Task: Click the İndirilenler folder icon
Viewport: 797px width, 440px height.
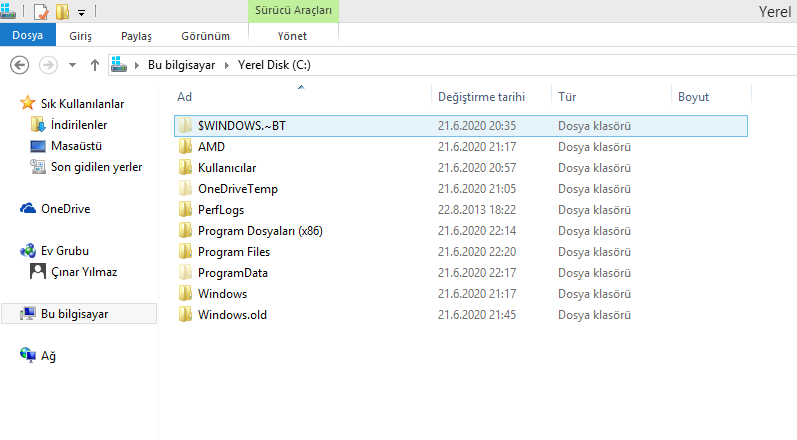Action: point(38,124)
